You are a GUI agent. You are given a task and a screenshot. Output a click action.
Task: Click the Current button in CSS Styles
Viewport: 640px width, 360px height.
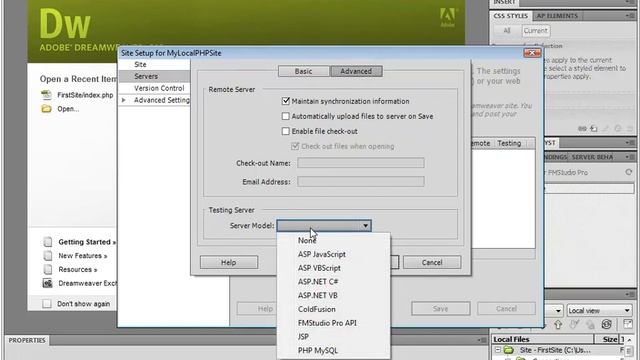point(536,31)
